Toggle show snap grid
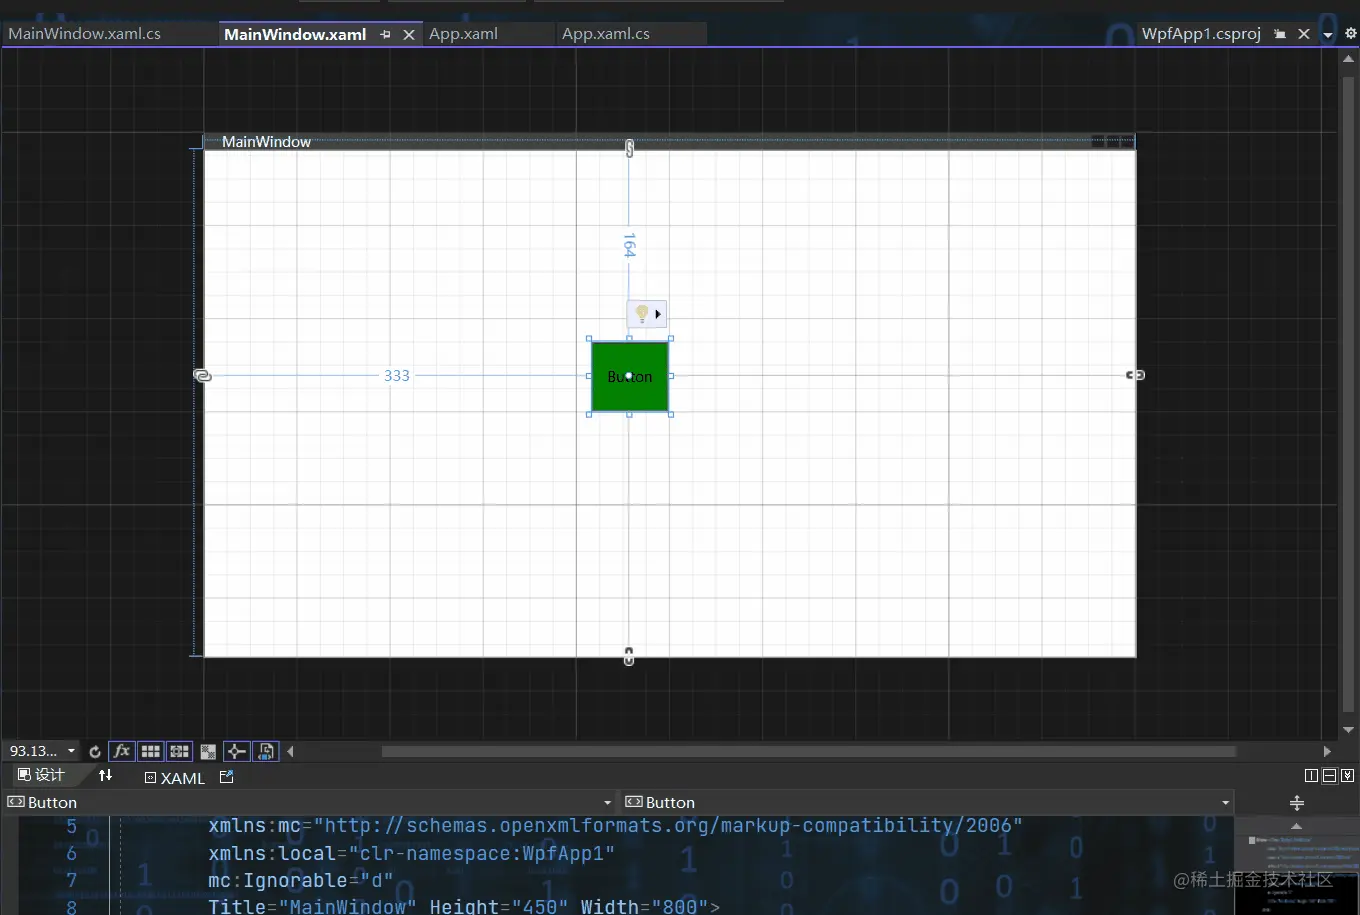Viewport: 1360px width, 915px height. [150, 751]
